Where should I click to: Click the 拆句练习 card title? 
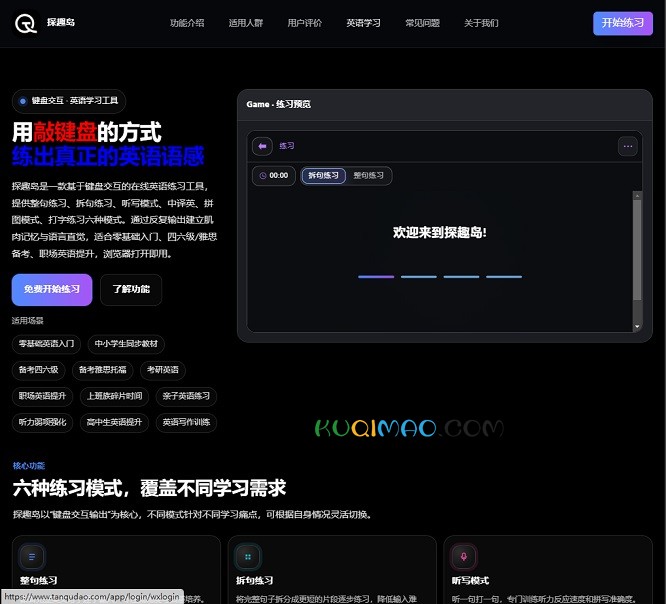coord(254,581)
